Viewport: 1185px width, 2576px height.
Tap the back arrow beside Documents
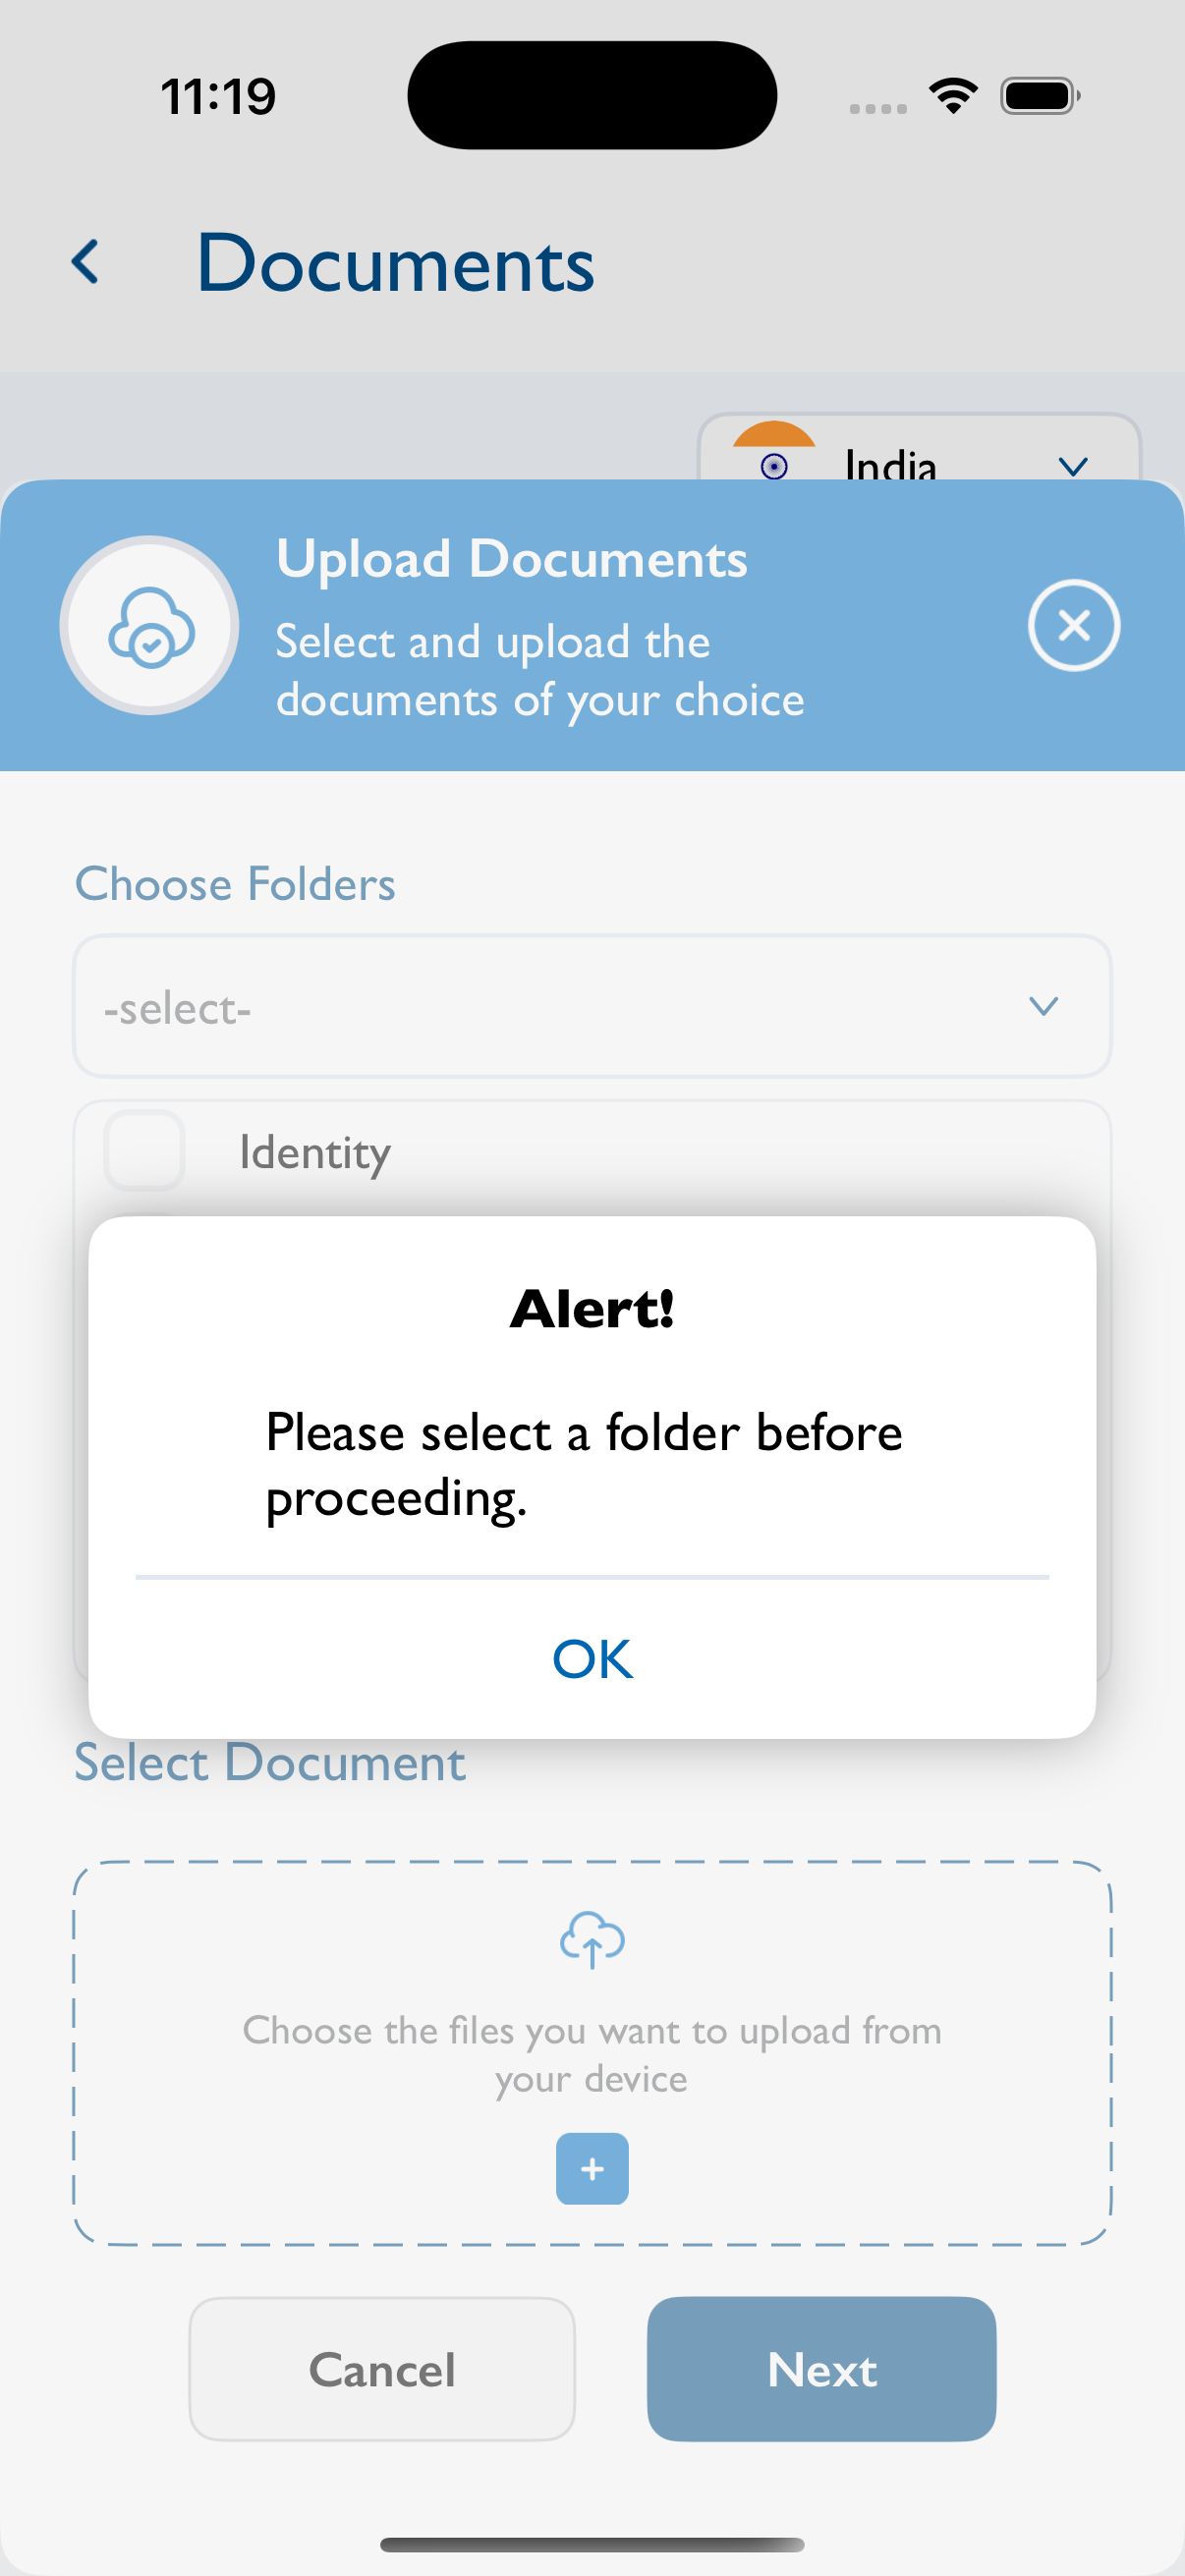[86, 262]
